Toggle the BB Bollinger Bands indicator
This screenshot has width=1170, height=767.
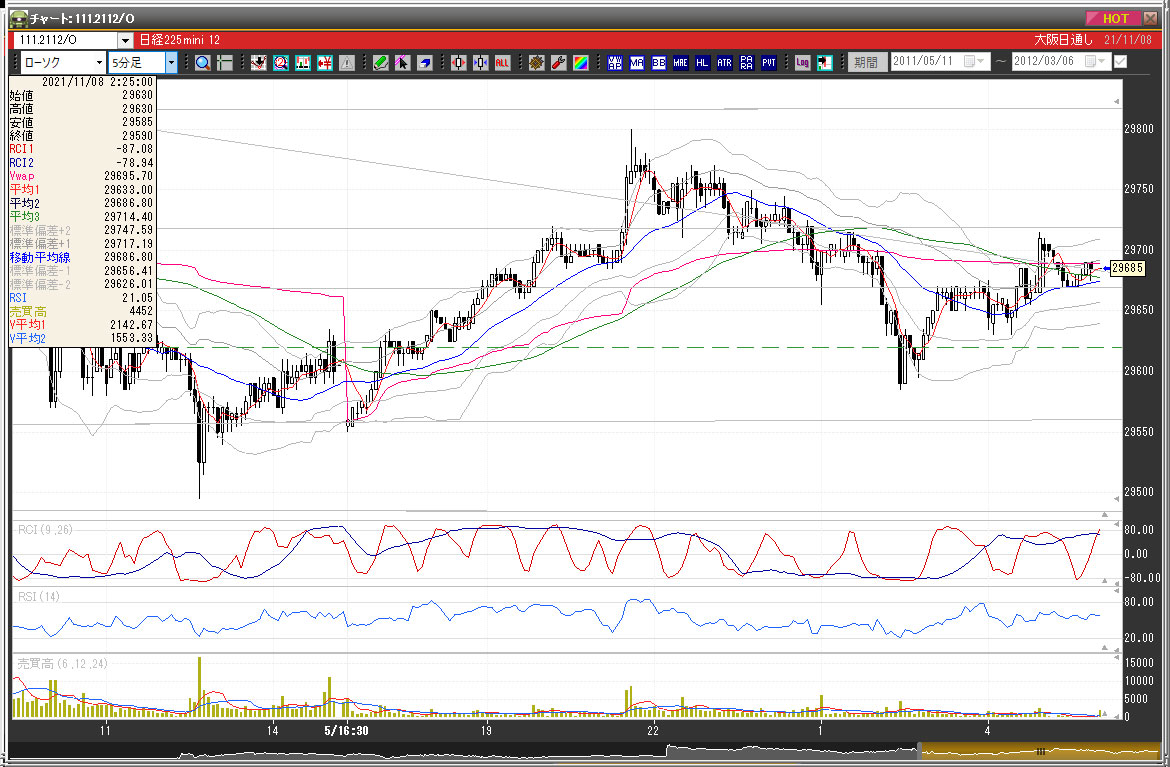659,62
